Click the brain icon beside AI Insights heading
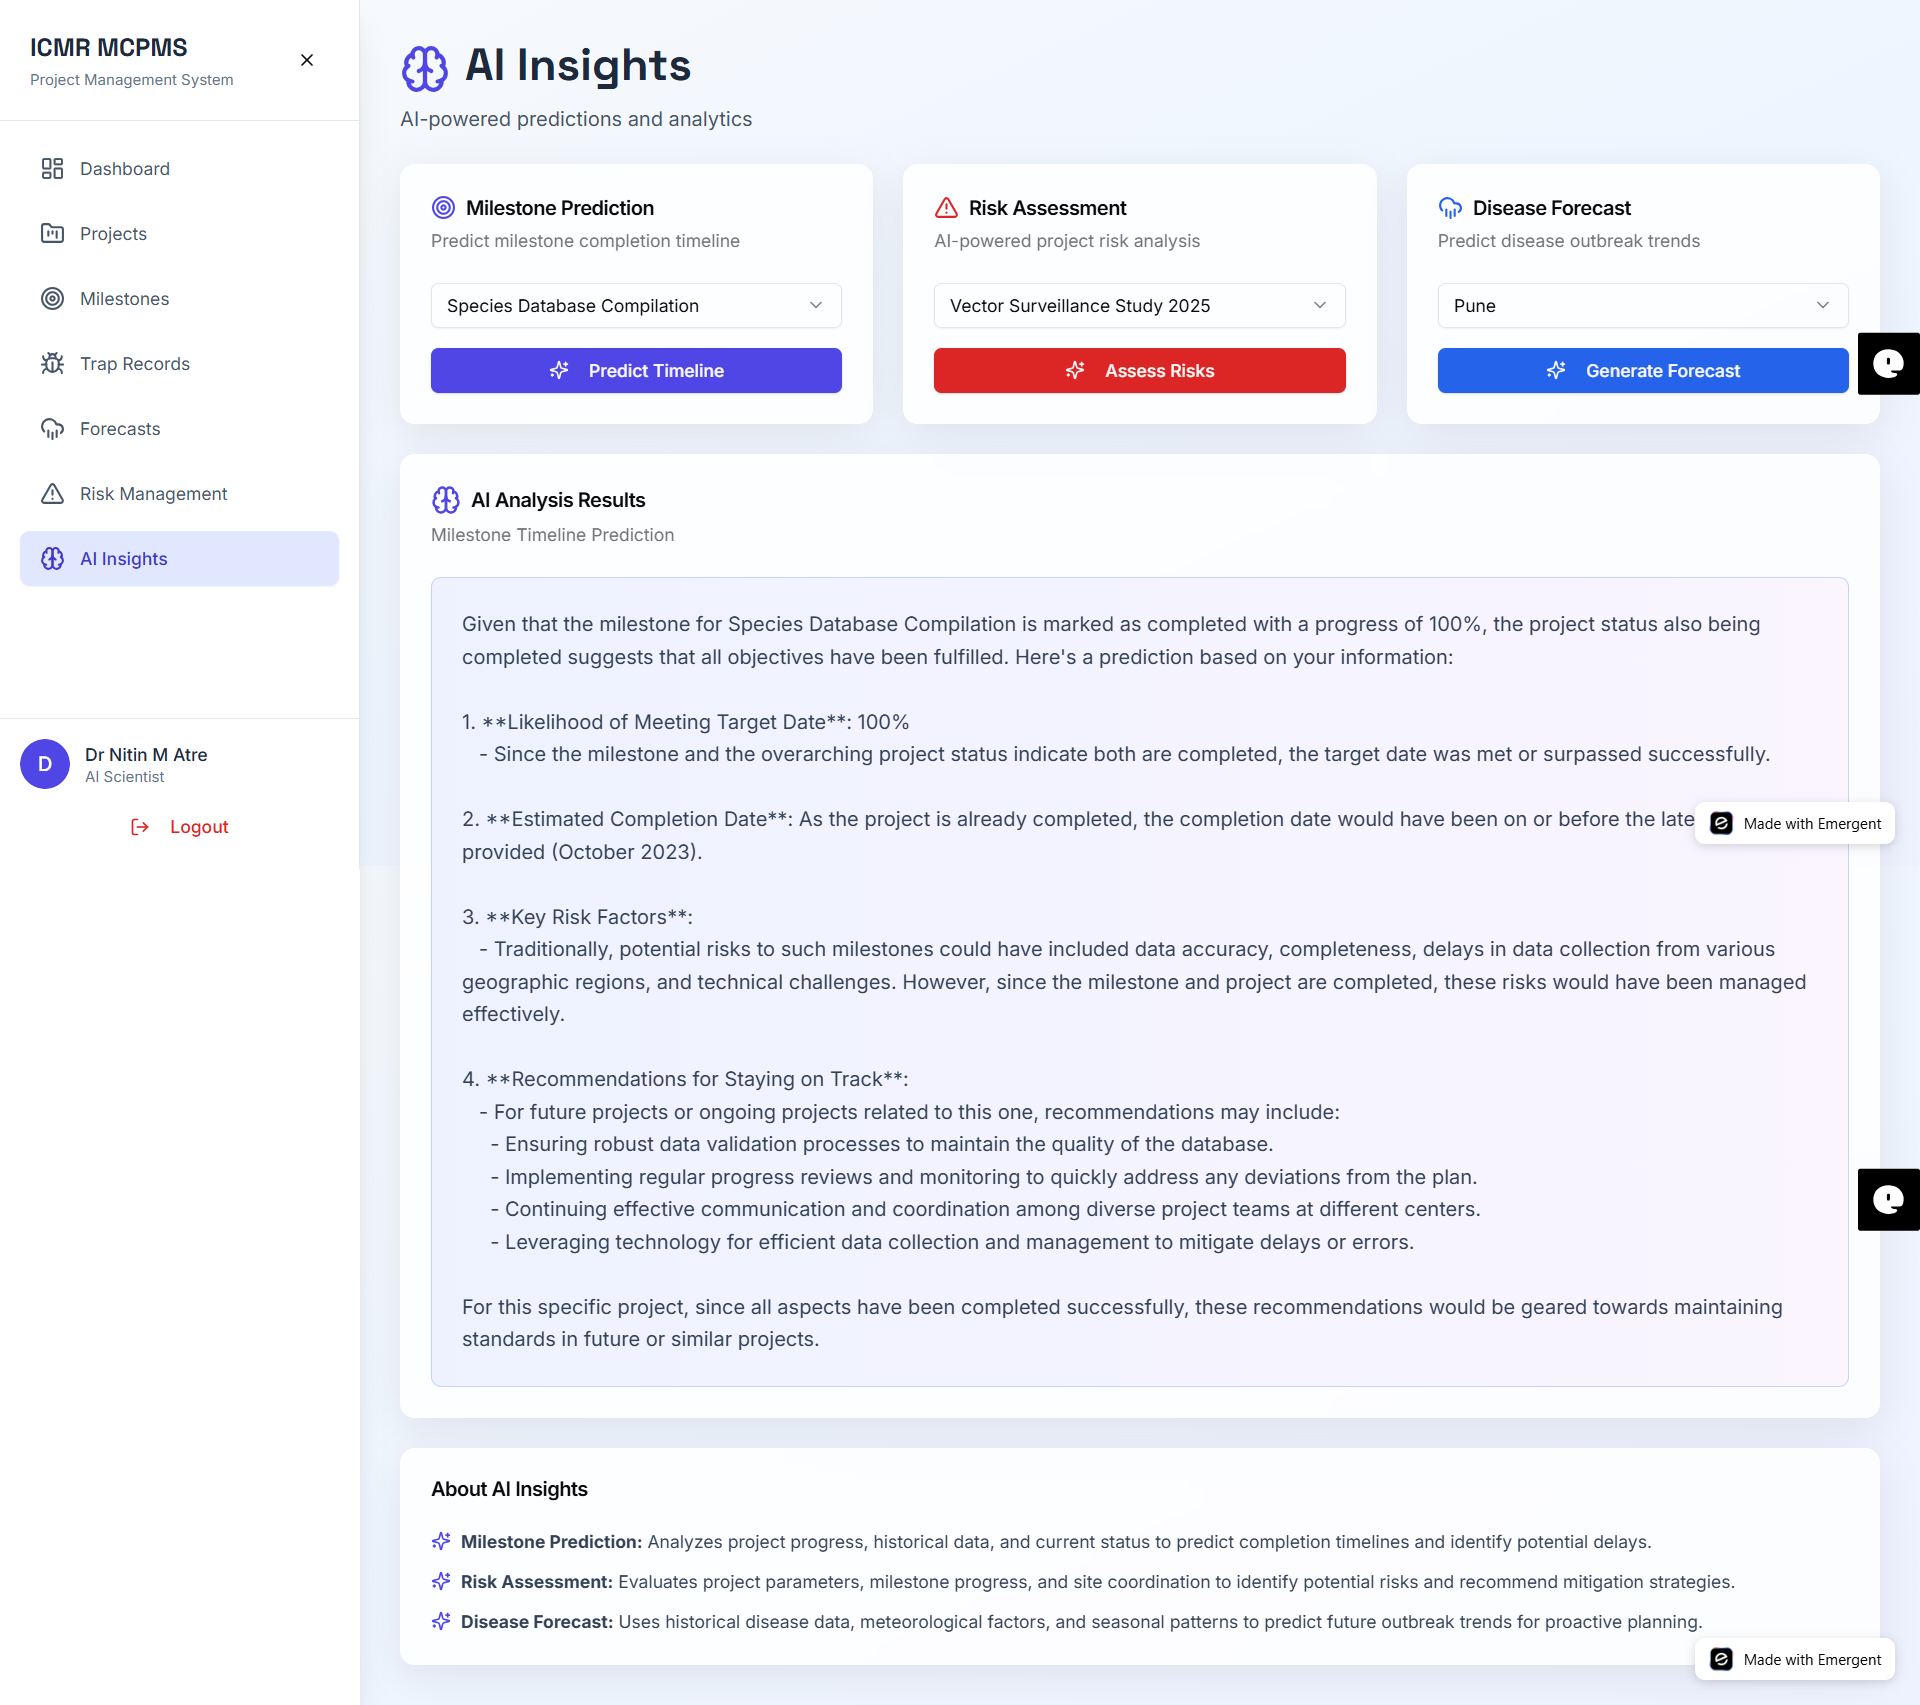The width and height of the screenshot is (1920, 1705). coord(425,68)
